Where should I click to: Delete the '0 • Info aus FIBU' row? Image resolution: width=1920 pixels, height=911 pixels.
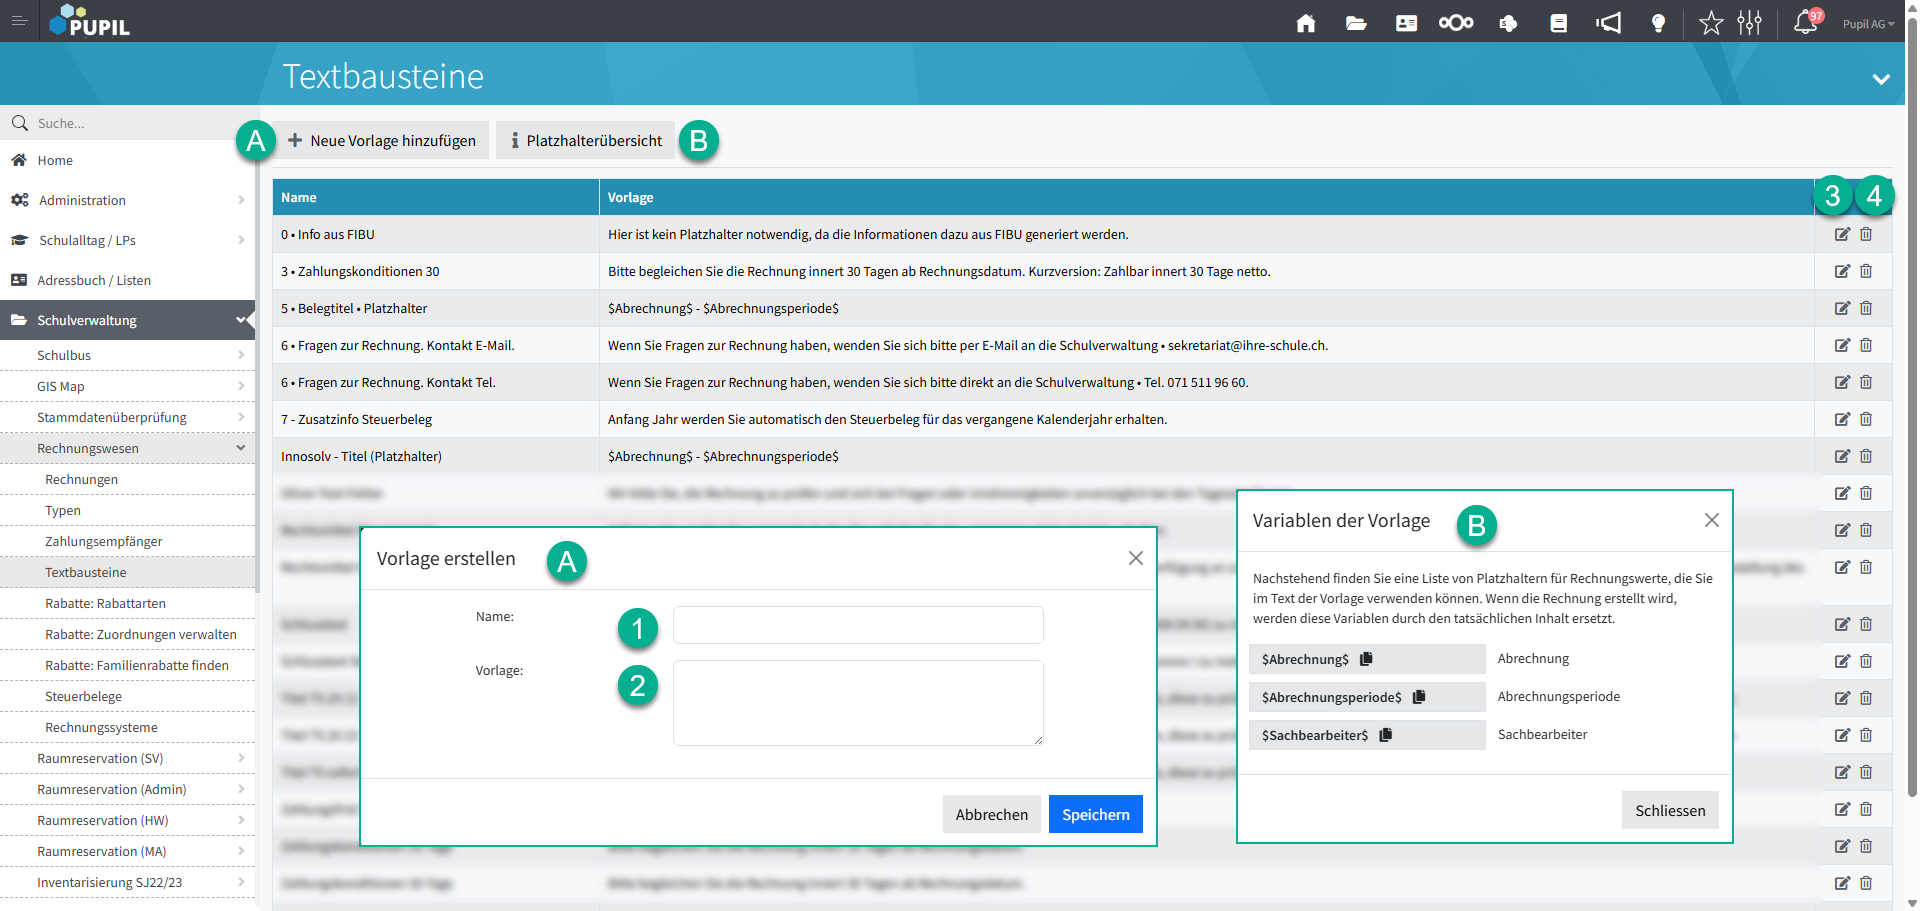point(1866,234)
